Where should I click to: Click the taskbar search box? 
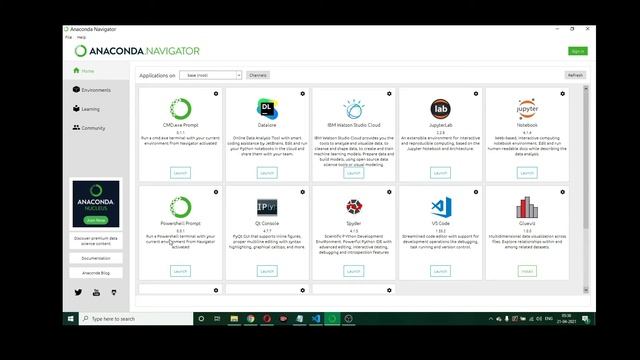(136, 319)
